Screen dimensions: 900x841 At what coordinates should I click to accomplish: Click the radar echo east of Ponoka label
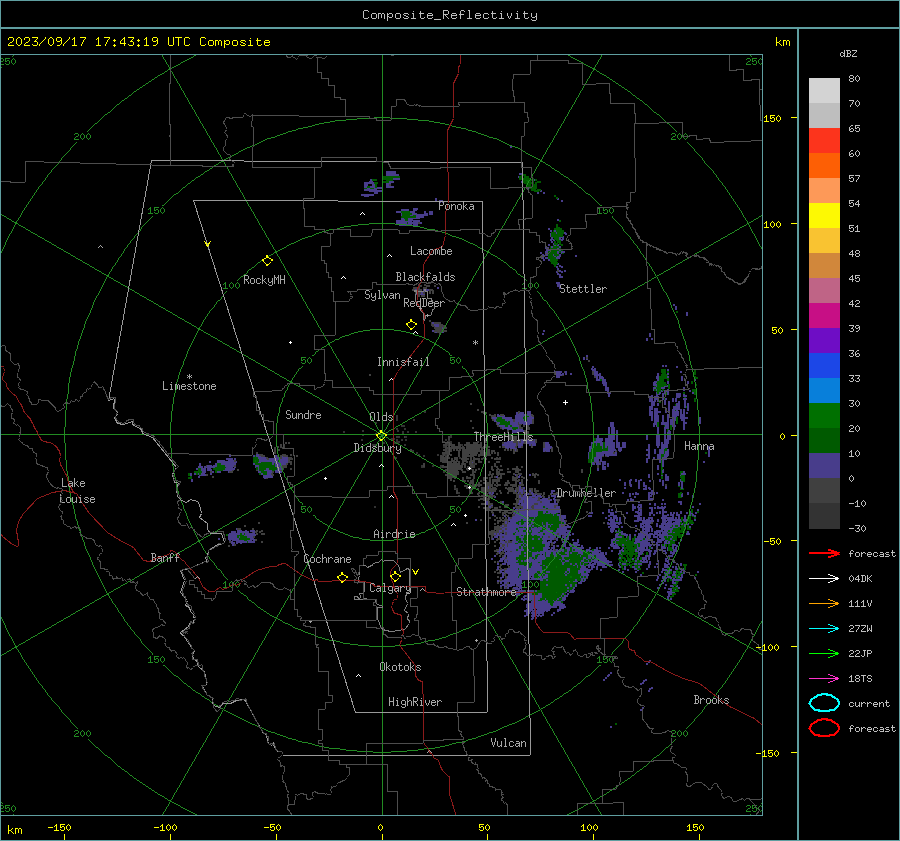(x=531, y=183)
